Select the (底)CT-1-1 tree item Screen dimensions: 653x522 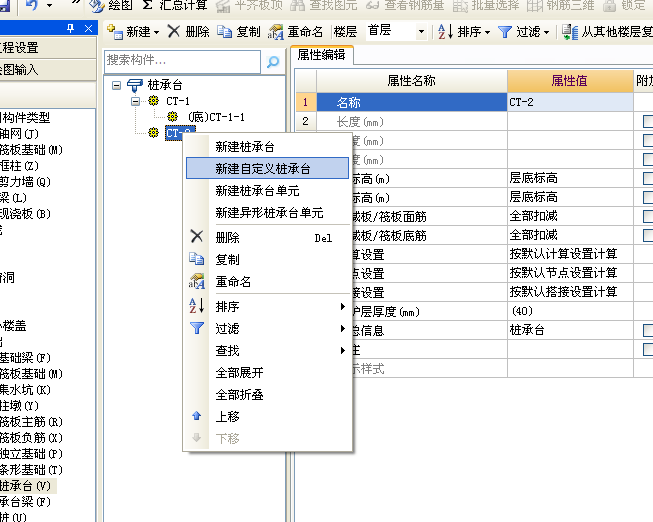216,117
